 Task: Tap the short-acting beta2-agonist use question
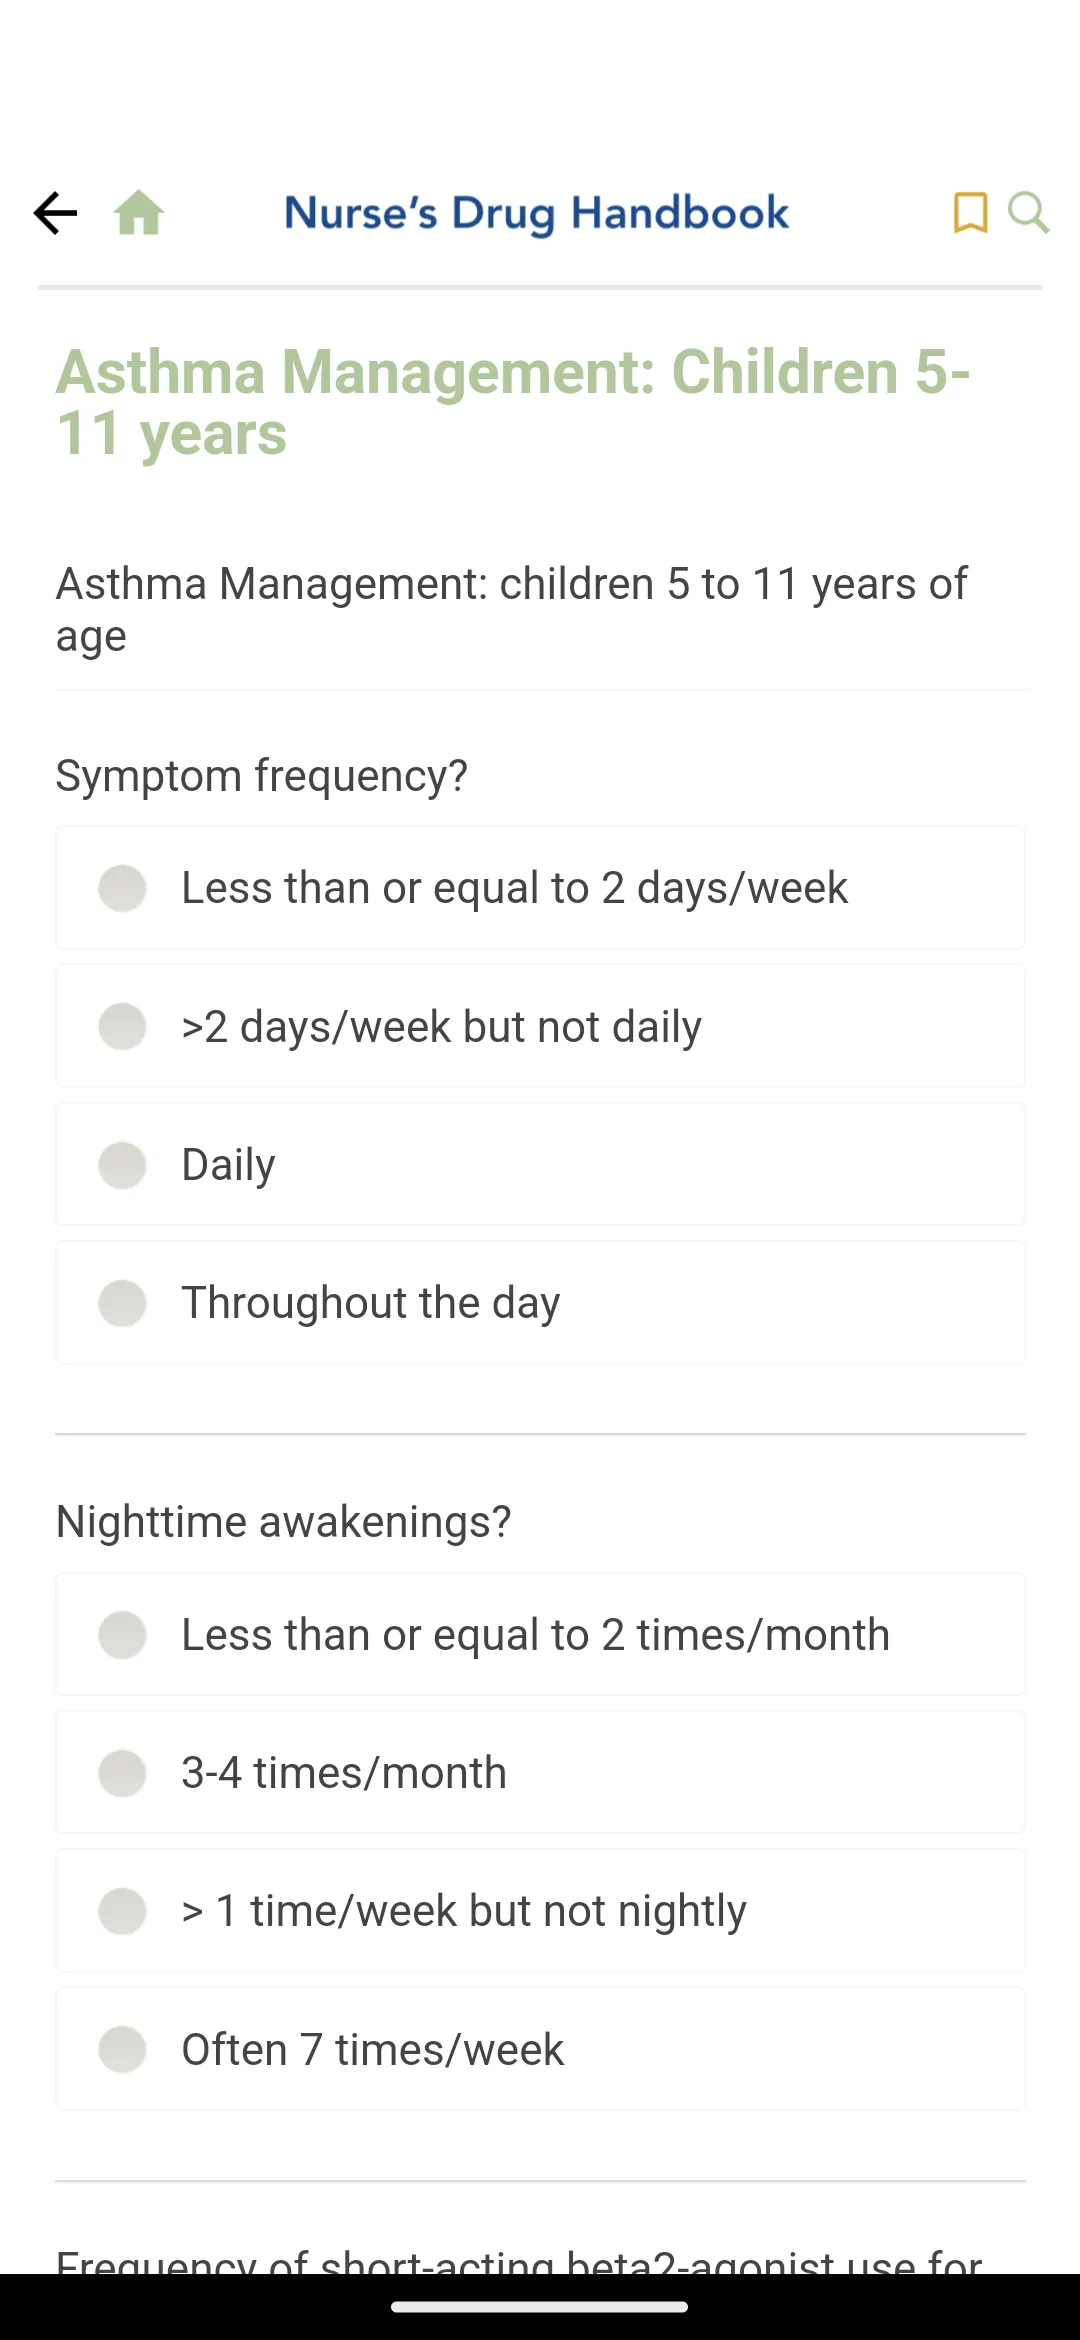(x=520, y=2260)
